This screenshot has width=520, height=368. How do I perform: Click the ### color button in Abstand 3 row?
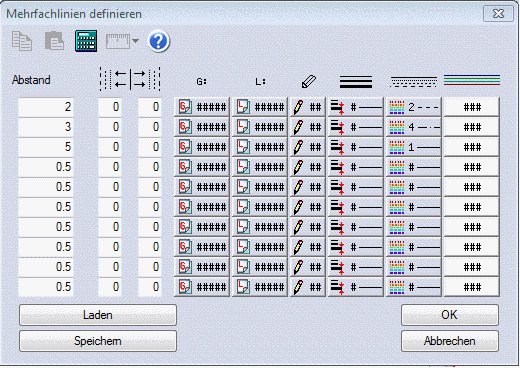point(472,127)
